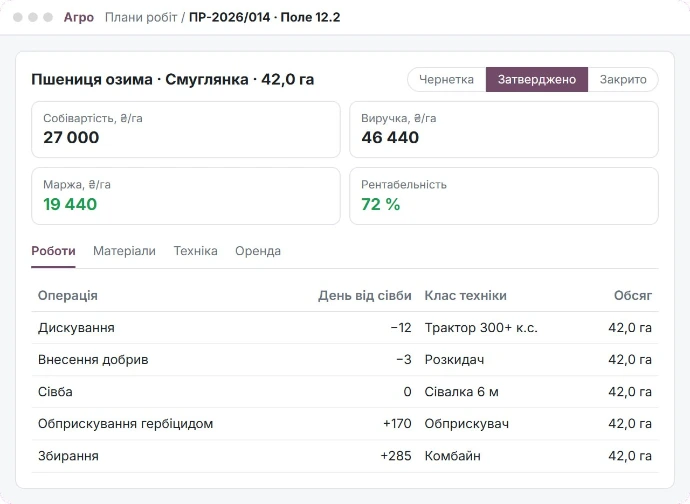Click the Комбайн machinery cell
690x504 pixels.
(x=452, y=456)
